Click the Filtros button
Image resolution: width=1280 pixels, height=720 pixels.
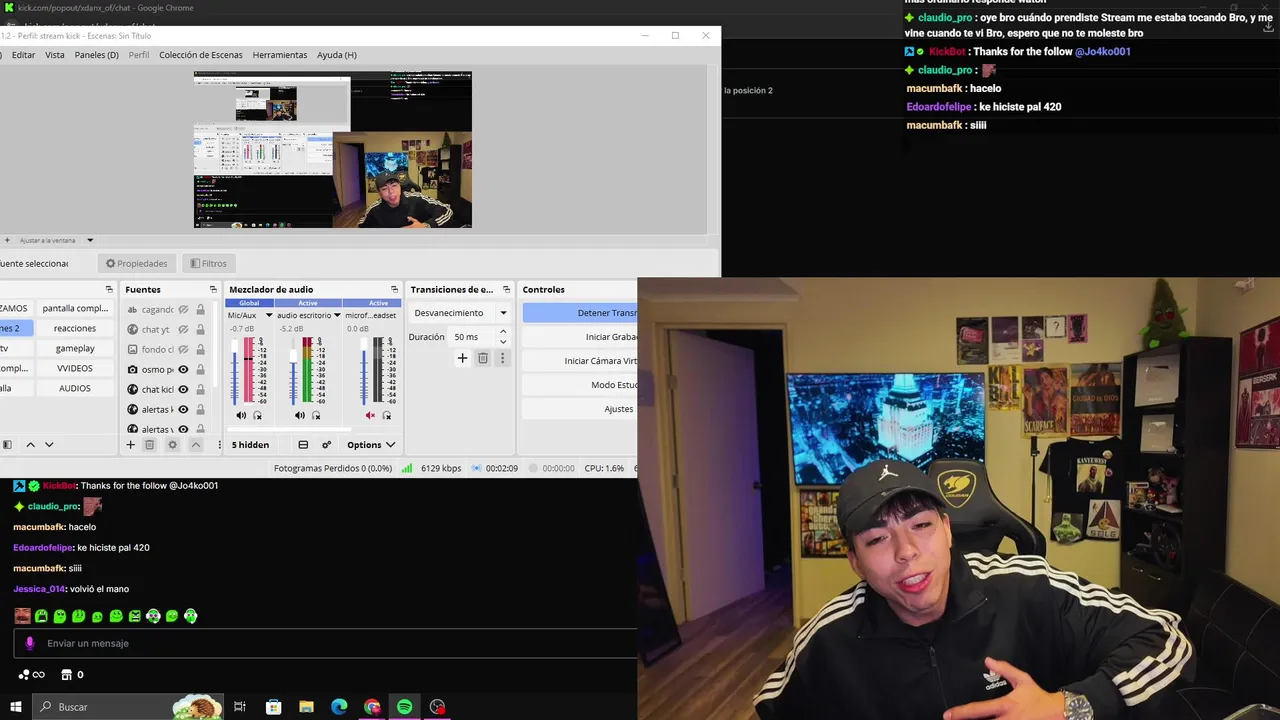208,264
